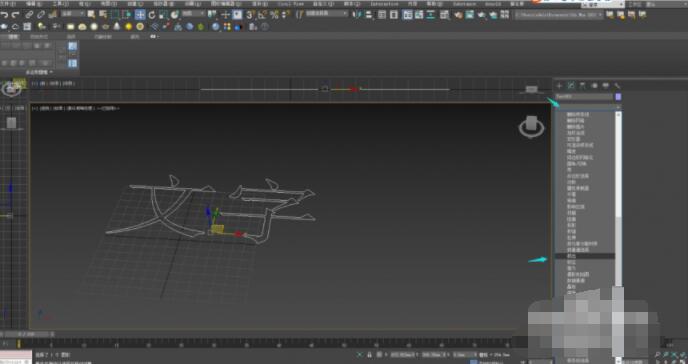The image size is (689, 364).
Task: Click Zoom Extents in viewport navigation controls
Action: (x=674, y=354)
